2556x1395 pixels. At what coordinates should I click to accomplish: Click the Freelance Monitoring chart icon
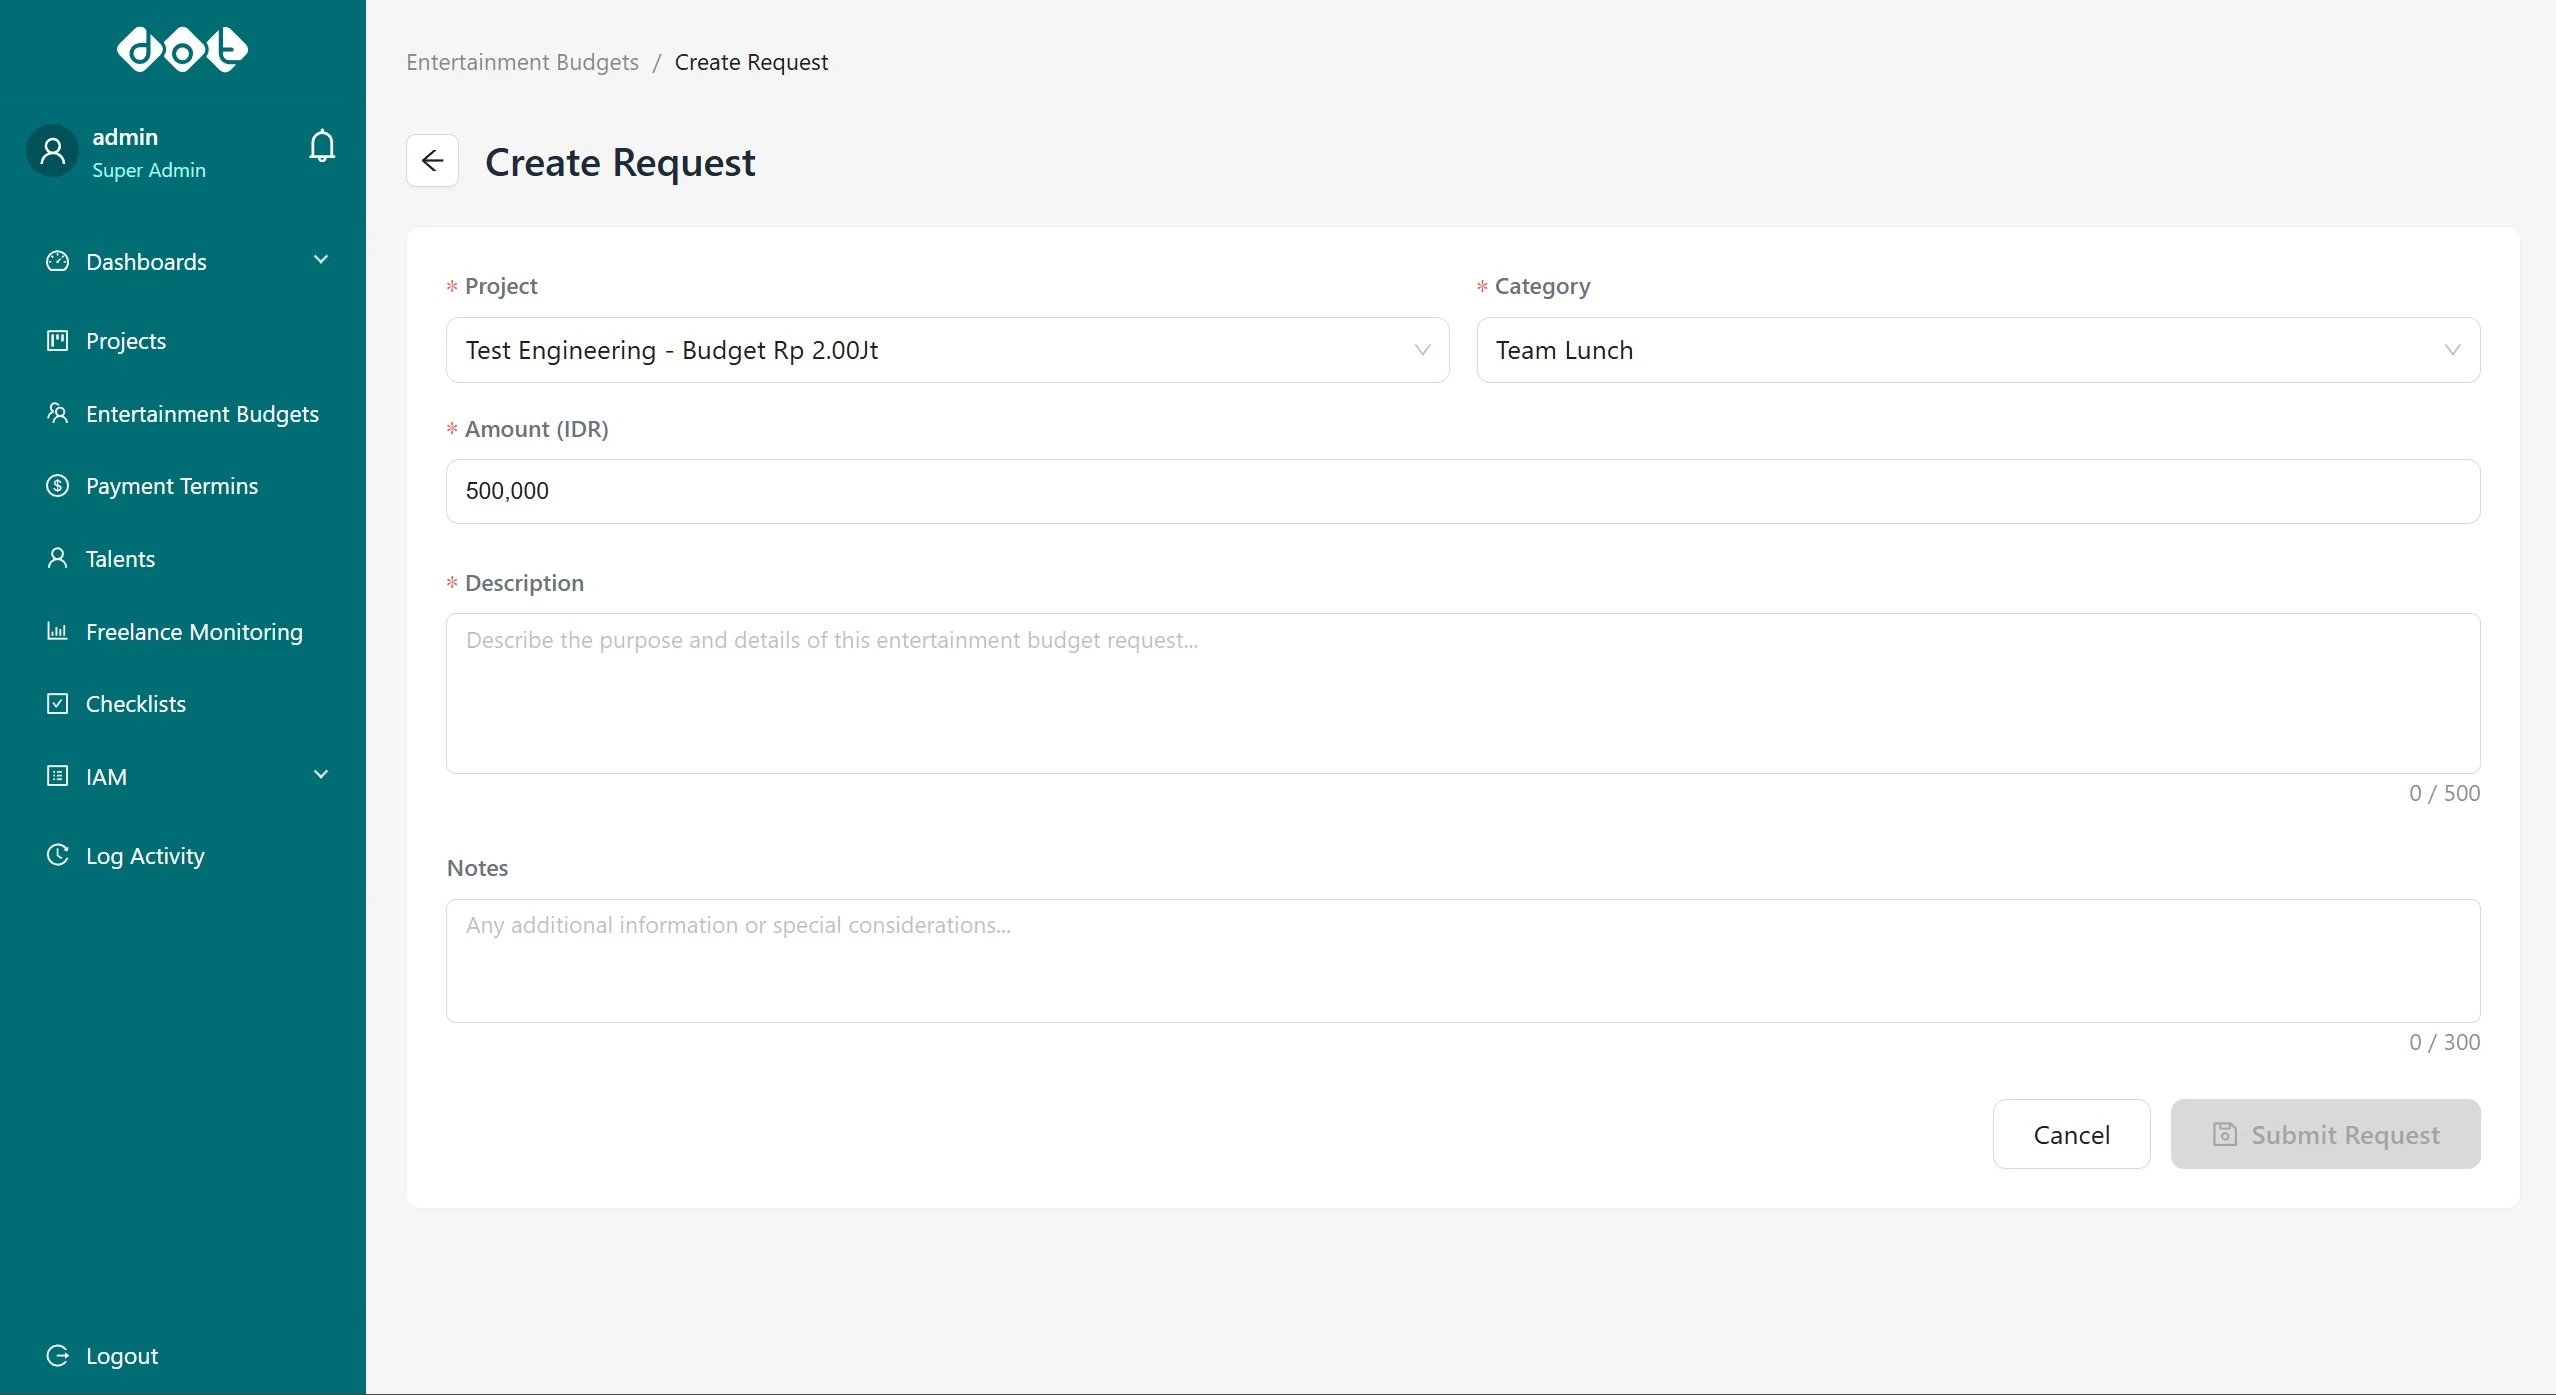pos(57,631)
